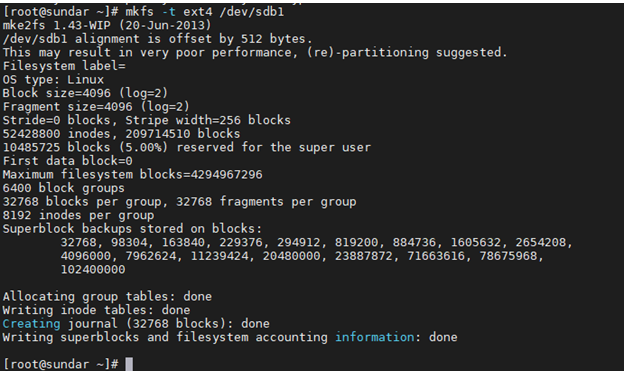Click the -t option in the command
Image resolution: width=626 pixels, height=371 pixels.
pos(168,12)
